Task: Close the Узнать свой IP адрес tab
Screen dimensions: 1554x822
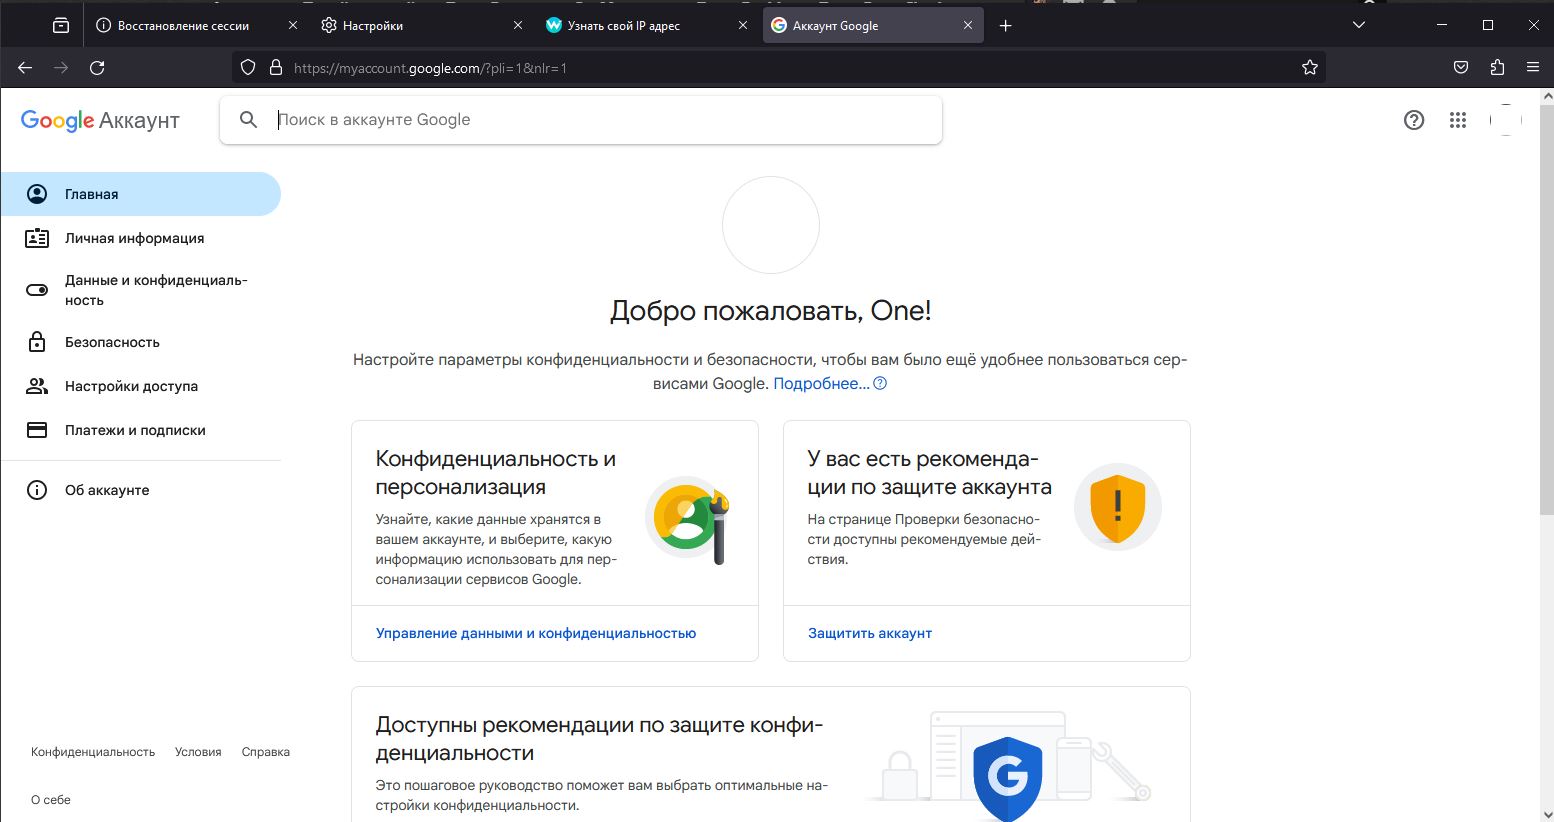Action: click(x=743, y=26)
